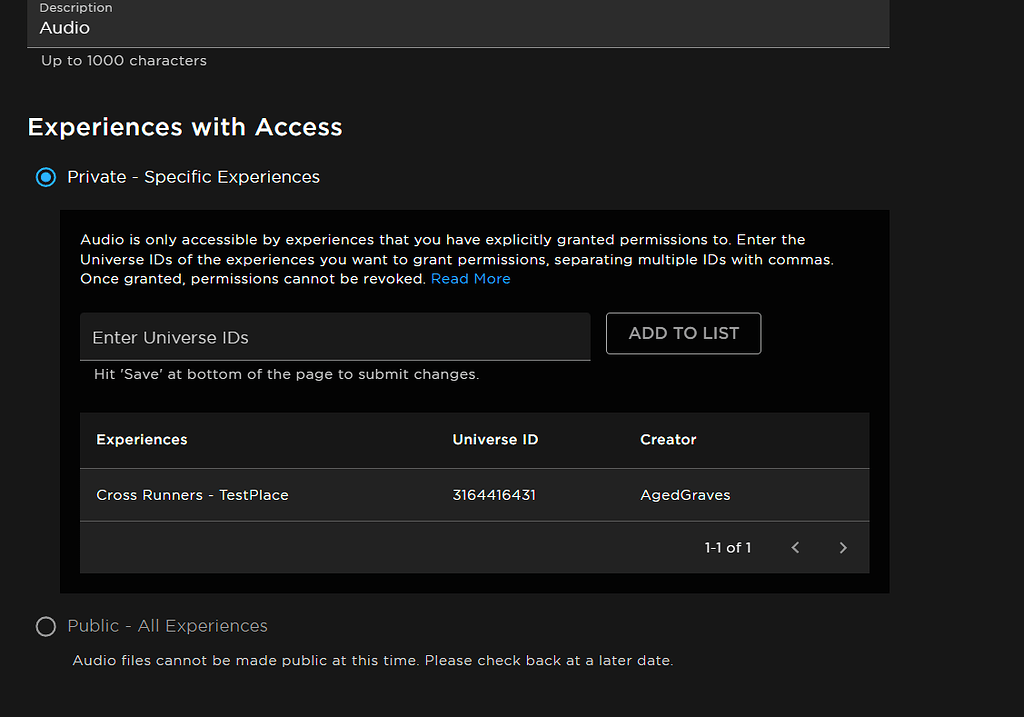Image resolution: width=1024 pixels, height=717 pixels.
Task: Click the Universe ID value 3164416431
Action: pos(494,495)
